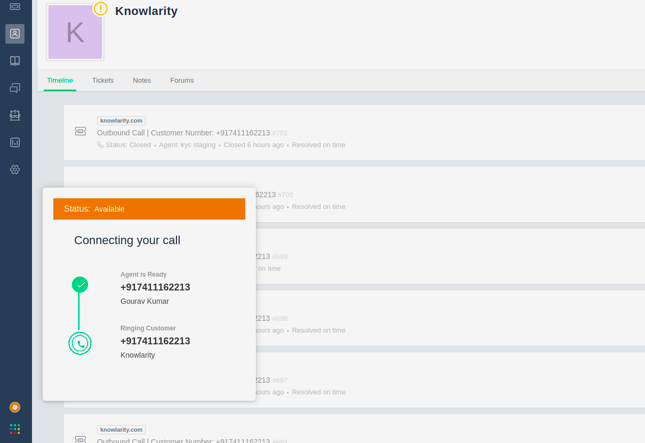Switch to the Notes tab
Viewport: 645px width, 443px height.
click(142, 80)
